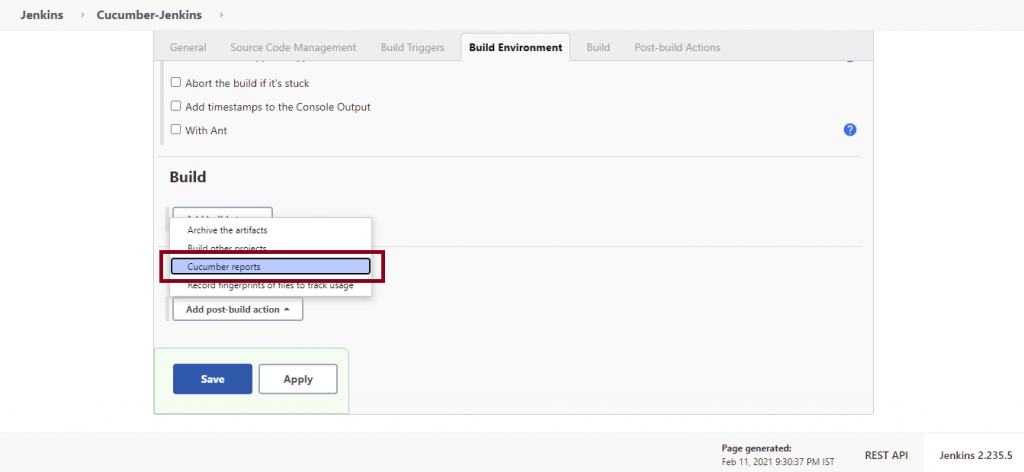Jump to the Build tab

click(598, 47)
